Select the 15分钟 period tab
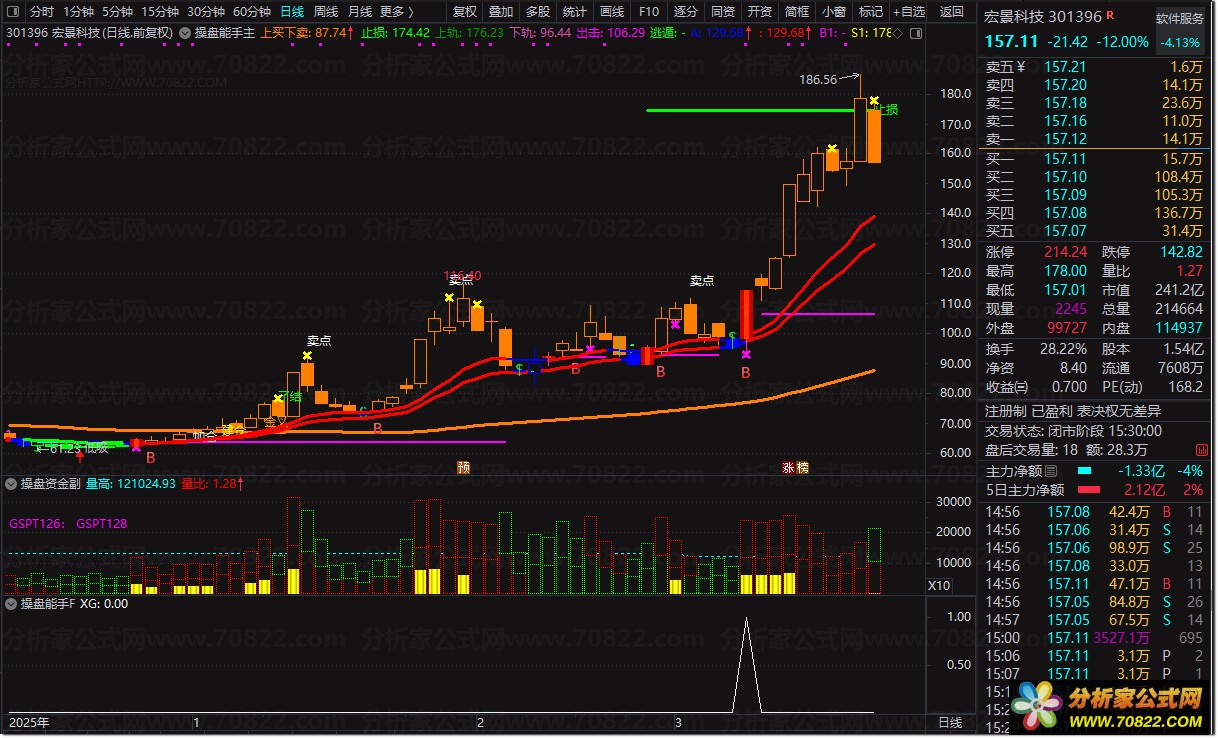This screenshot has height=738, width=1219. [x=160, y=12]
